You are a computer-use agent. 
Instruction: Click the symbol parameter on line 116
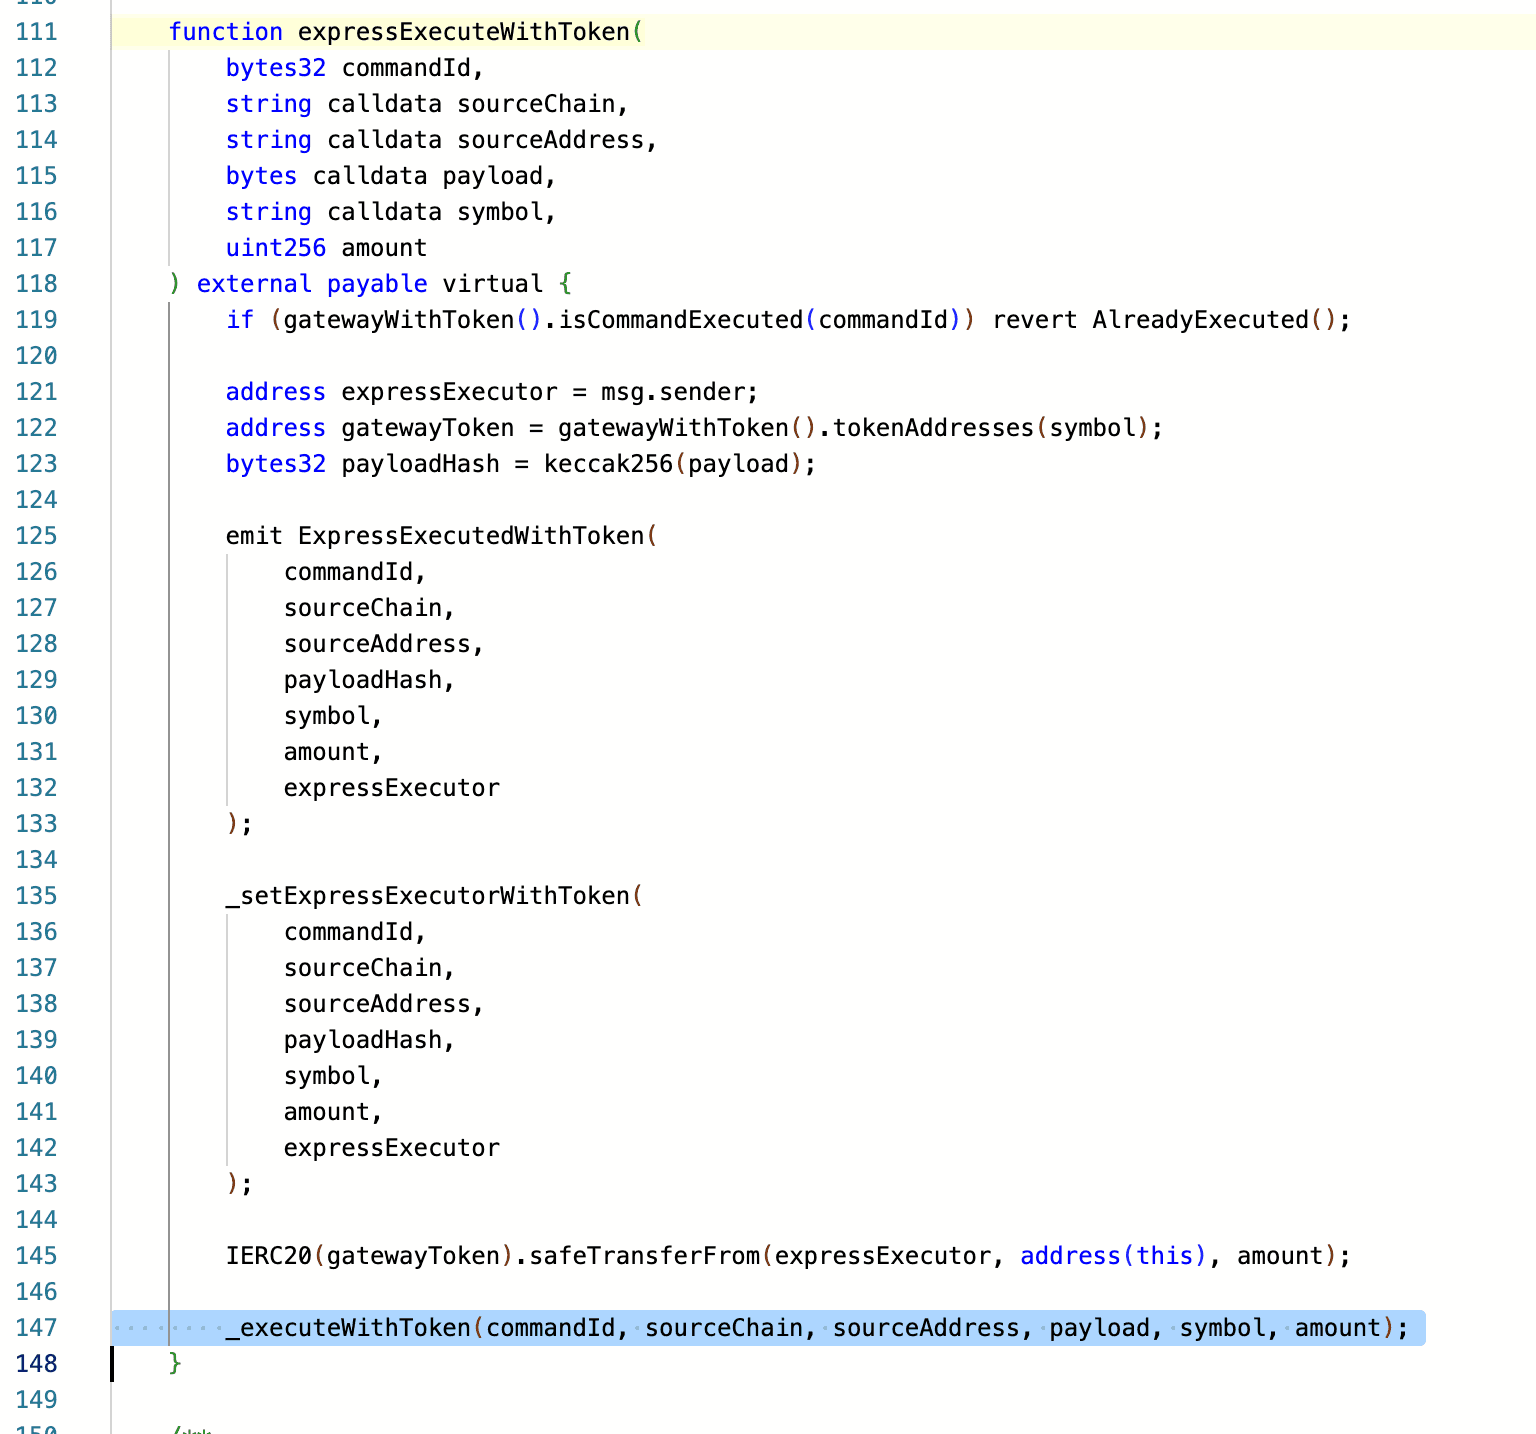[x=500, y=212]
